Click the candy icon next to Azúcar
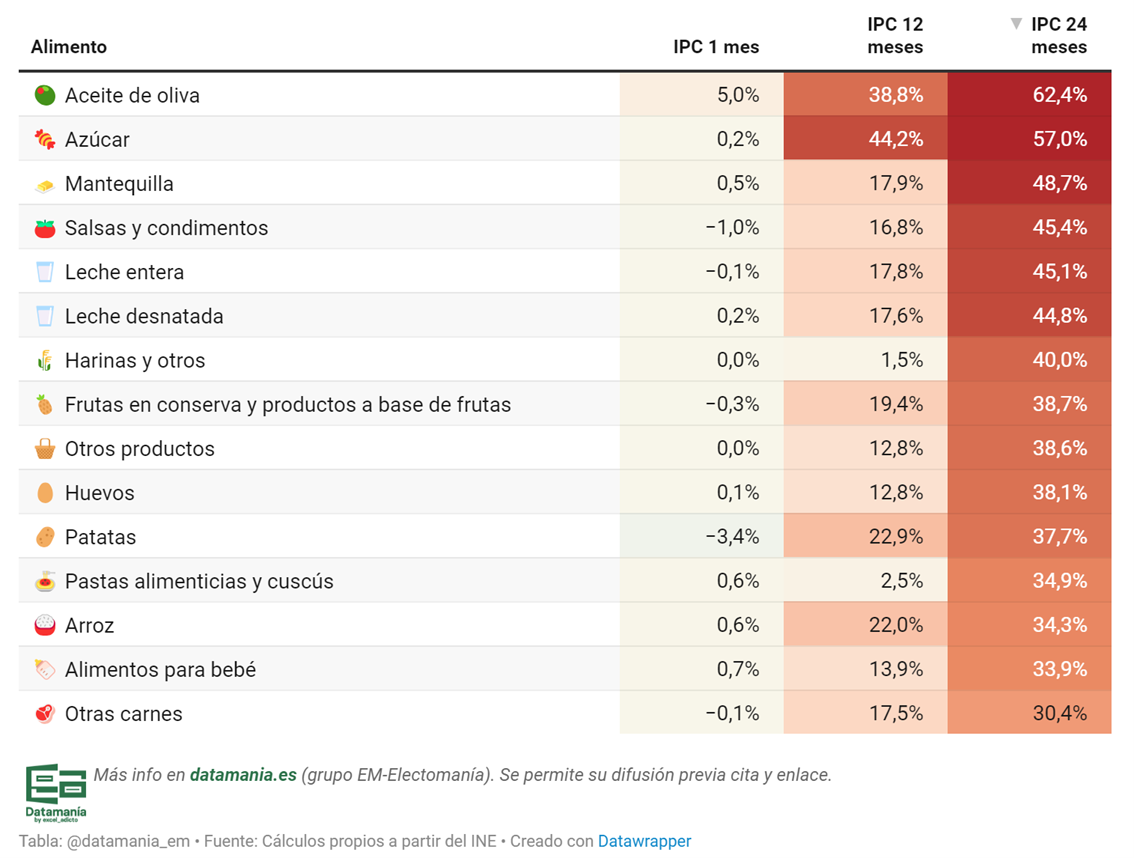 pos(45,140)
